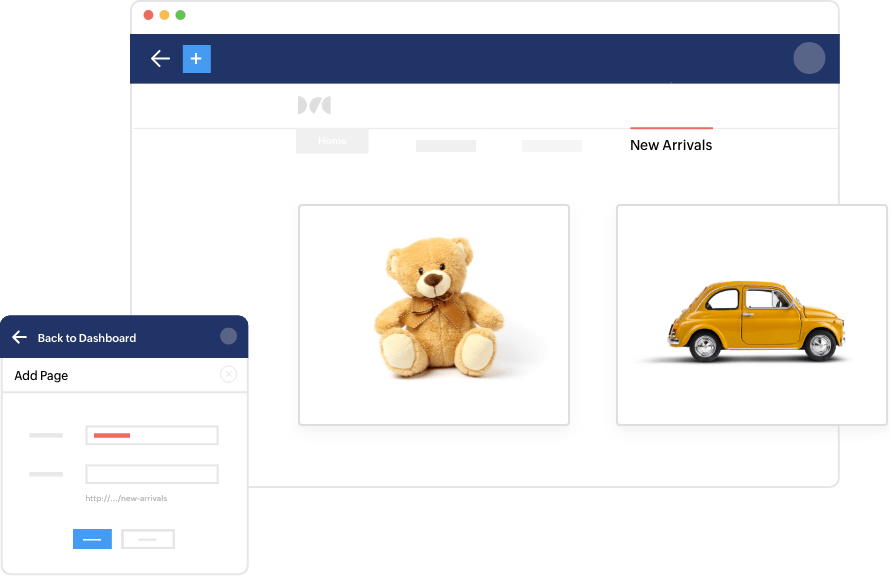Open the yellow car product card

tap(752, 315)
